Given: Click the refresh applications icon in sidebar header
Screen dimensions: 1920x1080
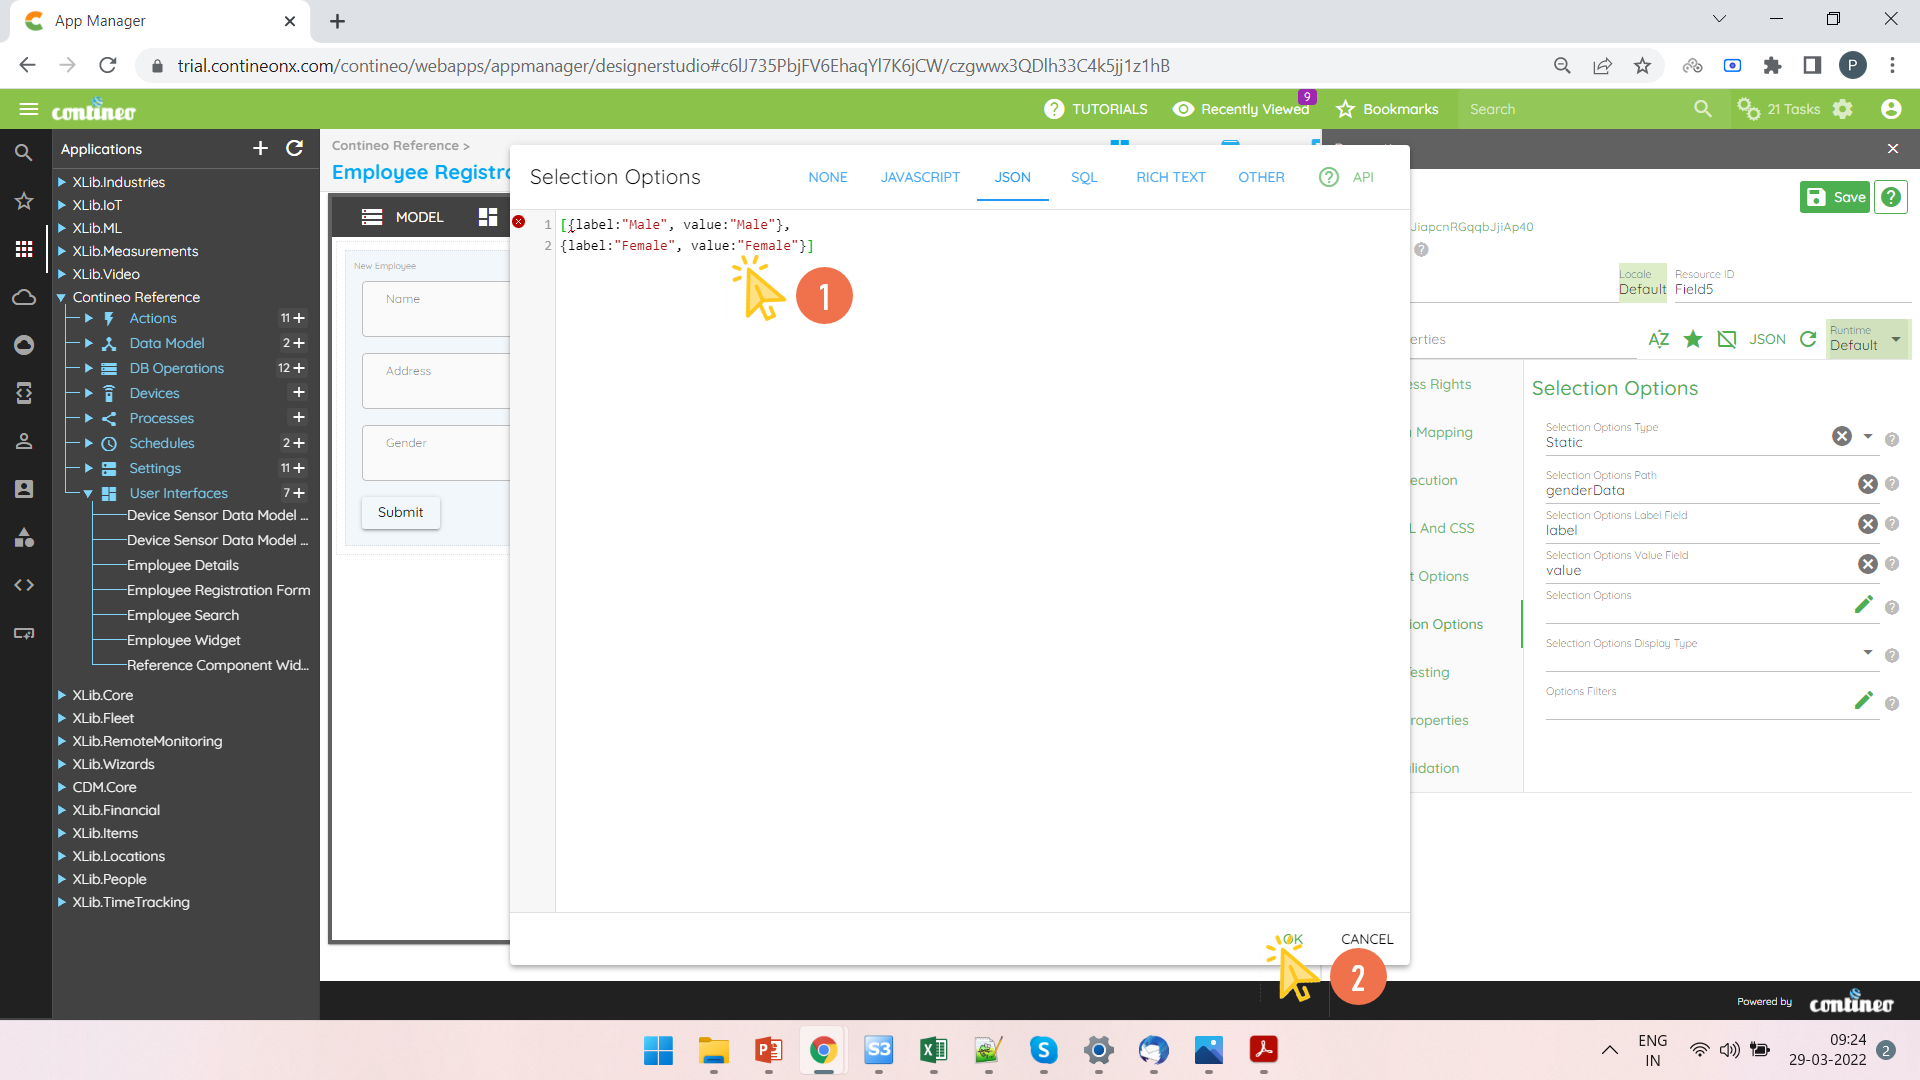Looking at the screenshot, I should (294, 148).
